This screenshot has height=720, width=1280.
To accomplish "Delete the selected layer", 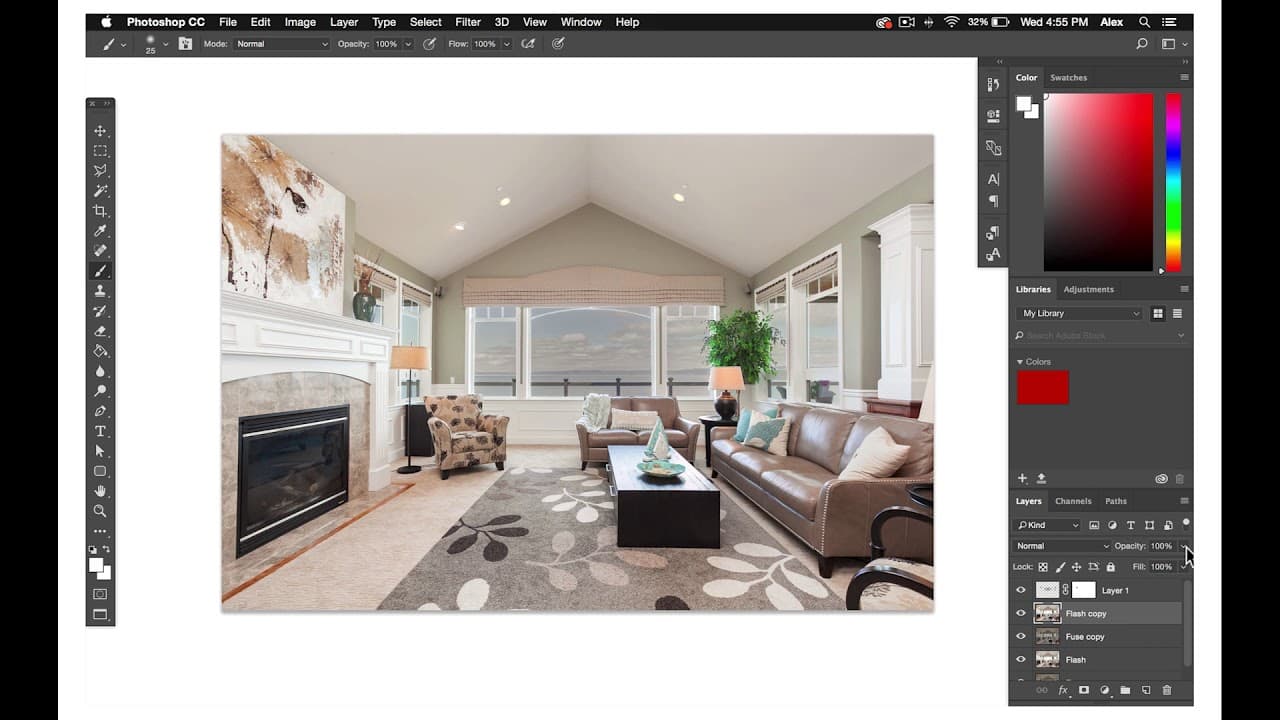I will tap(1166, 690).
